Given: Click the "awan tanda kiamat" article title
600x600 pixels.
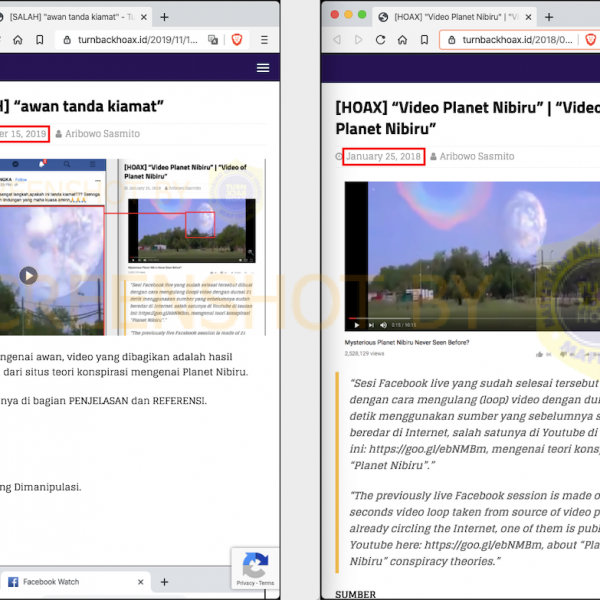Looking at the screenshot, I should [x=82, y=106].
